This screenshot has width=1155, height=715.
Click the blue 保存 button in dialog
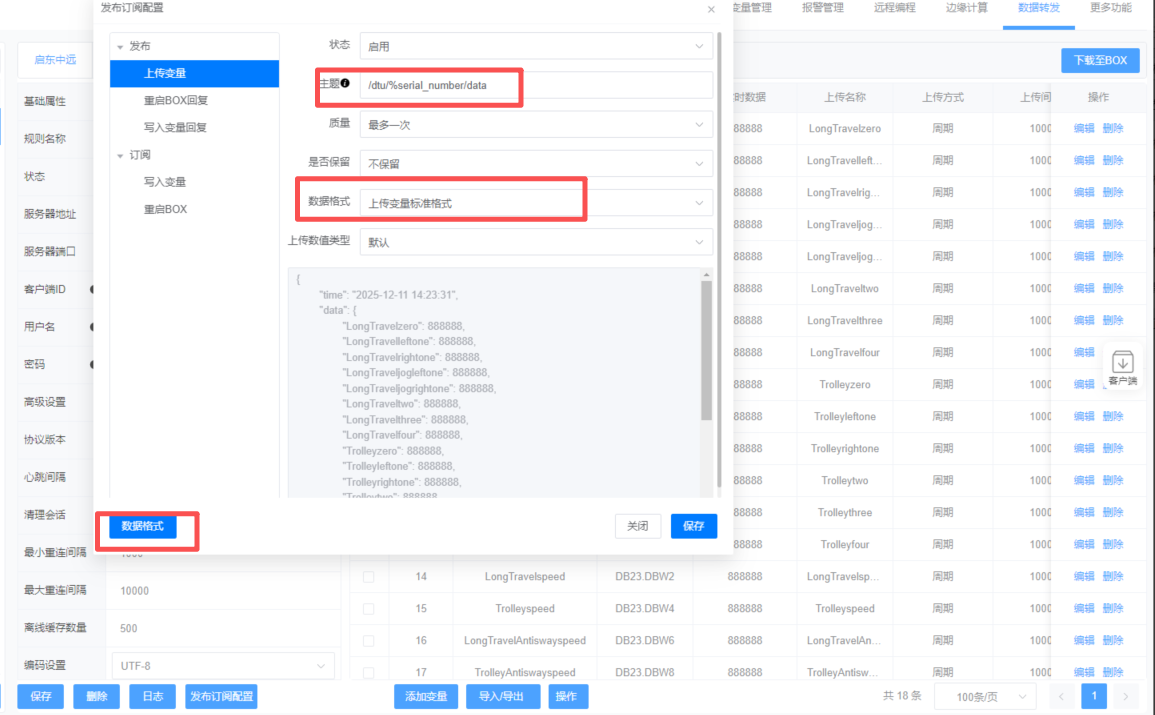pos(693,526)
